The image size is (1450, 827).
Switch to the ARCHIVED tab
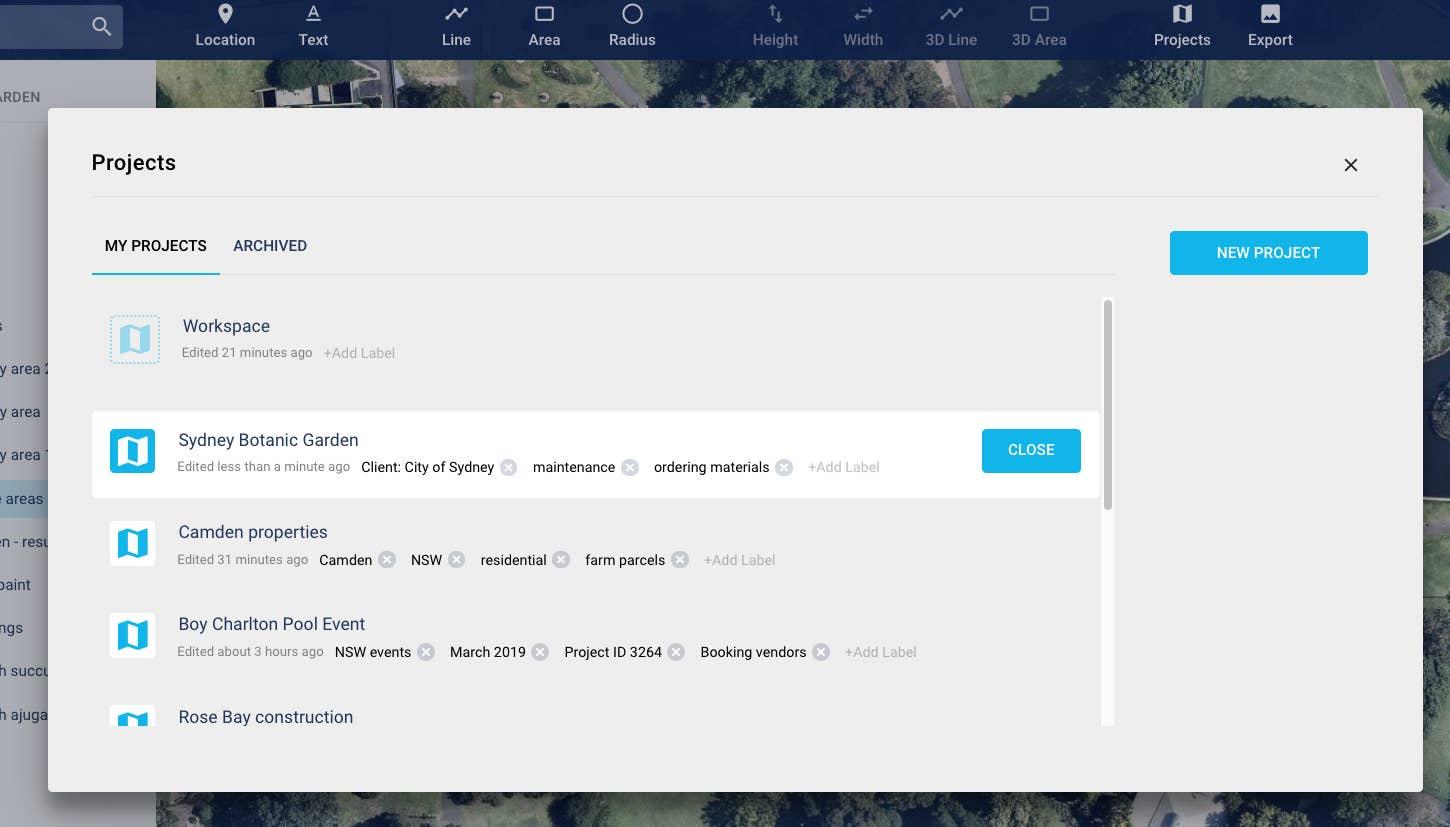click(x=270, y=245)
